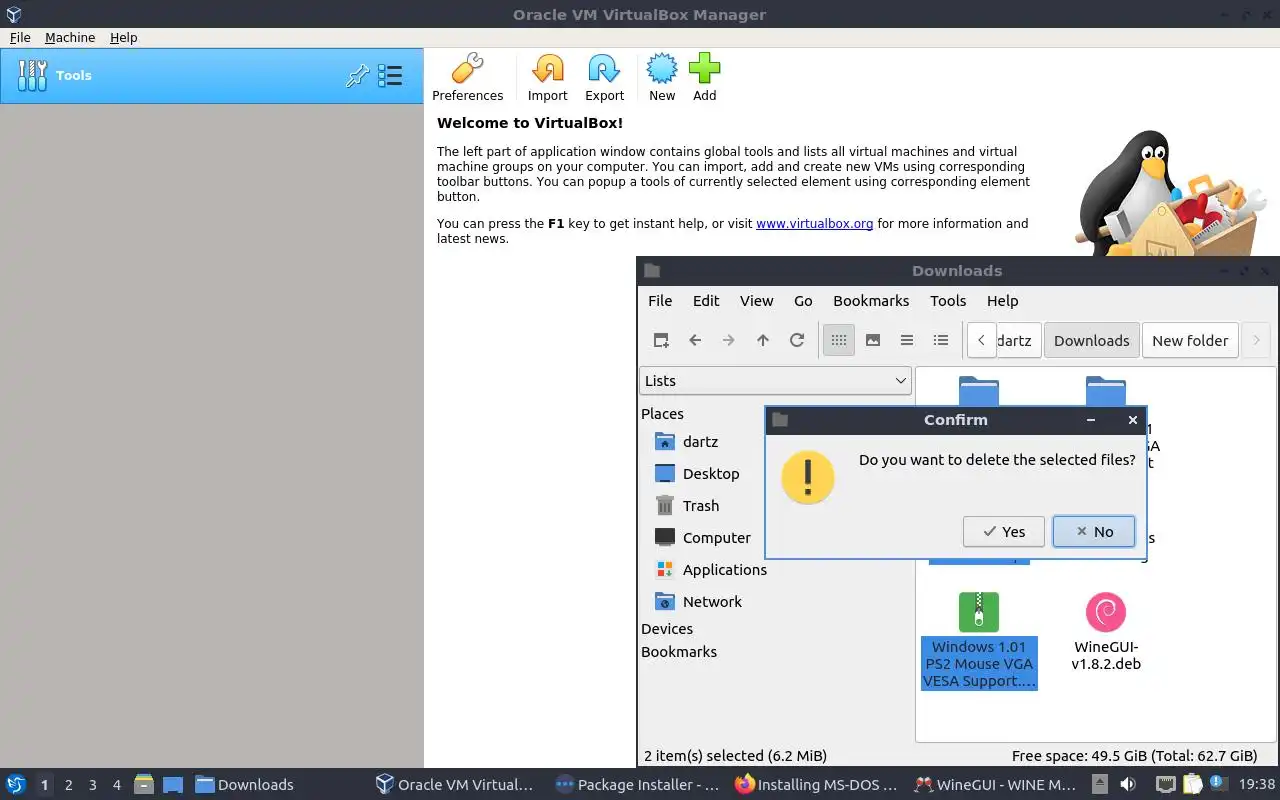
Task: Pin the Tools pane with pushpin icon
Action: click(x=357, y=76)
